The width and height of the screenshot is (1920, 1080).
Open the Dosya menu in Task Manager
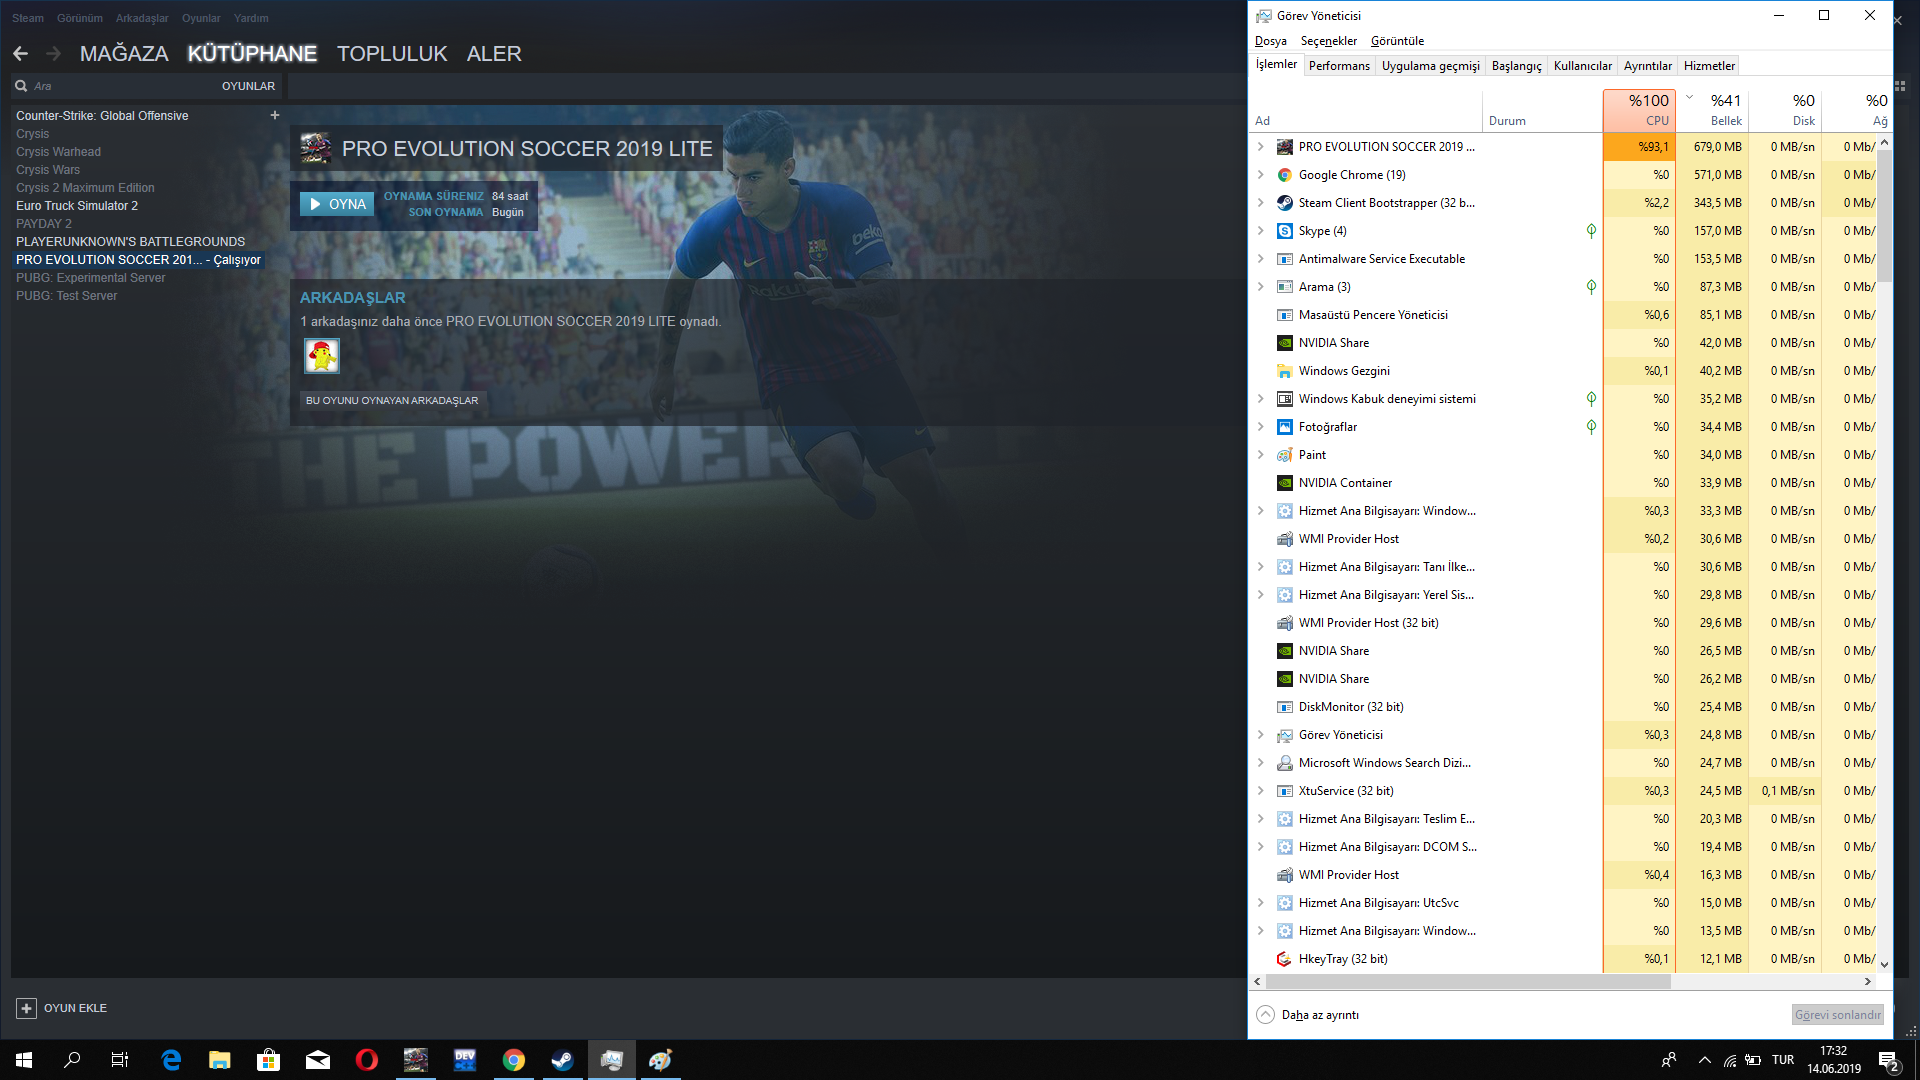[1271, 41]
